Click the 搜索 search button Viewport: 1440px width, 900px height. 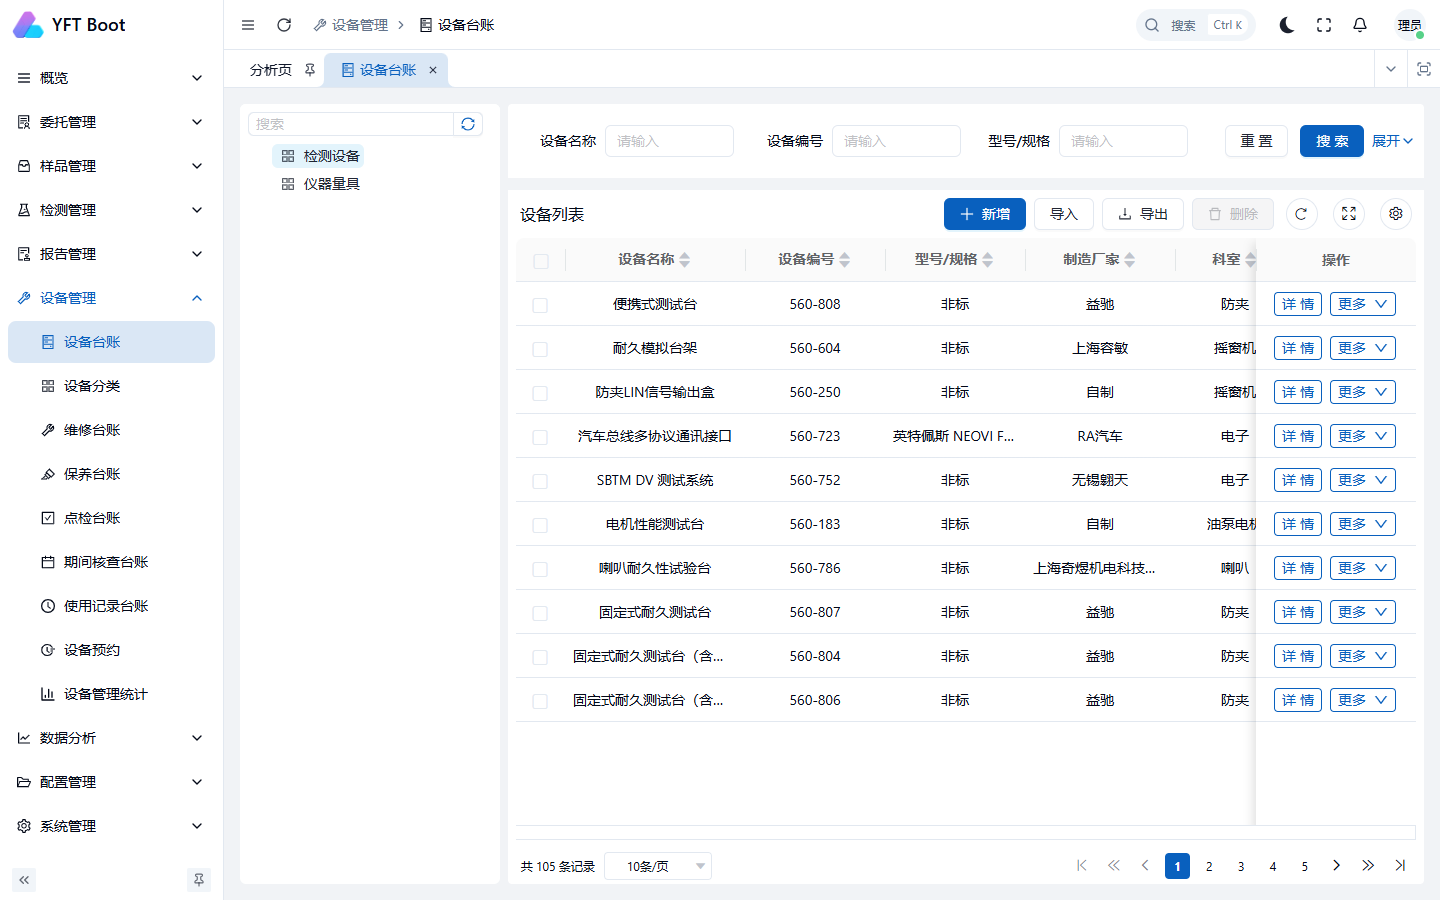pyautogui.click(x=1332, y=141)
